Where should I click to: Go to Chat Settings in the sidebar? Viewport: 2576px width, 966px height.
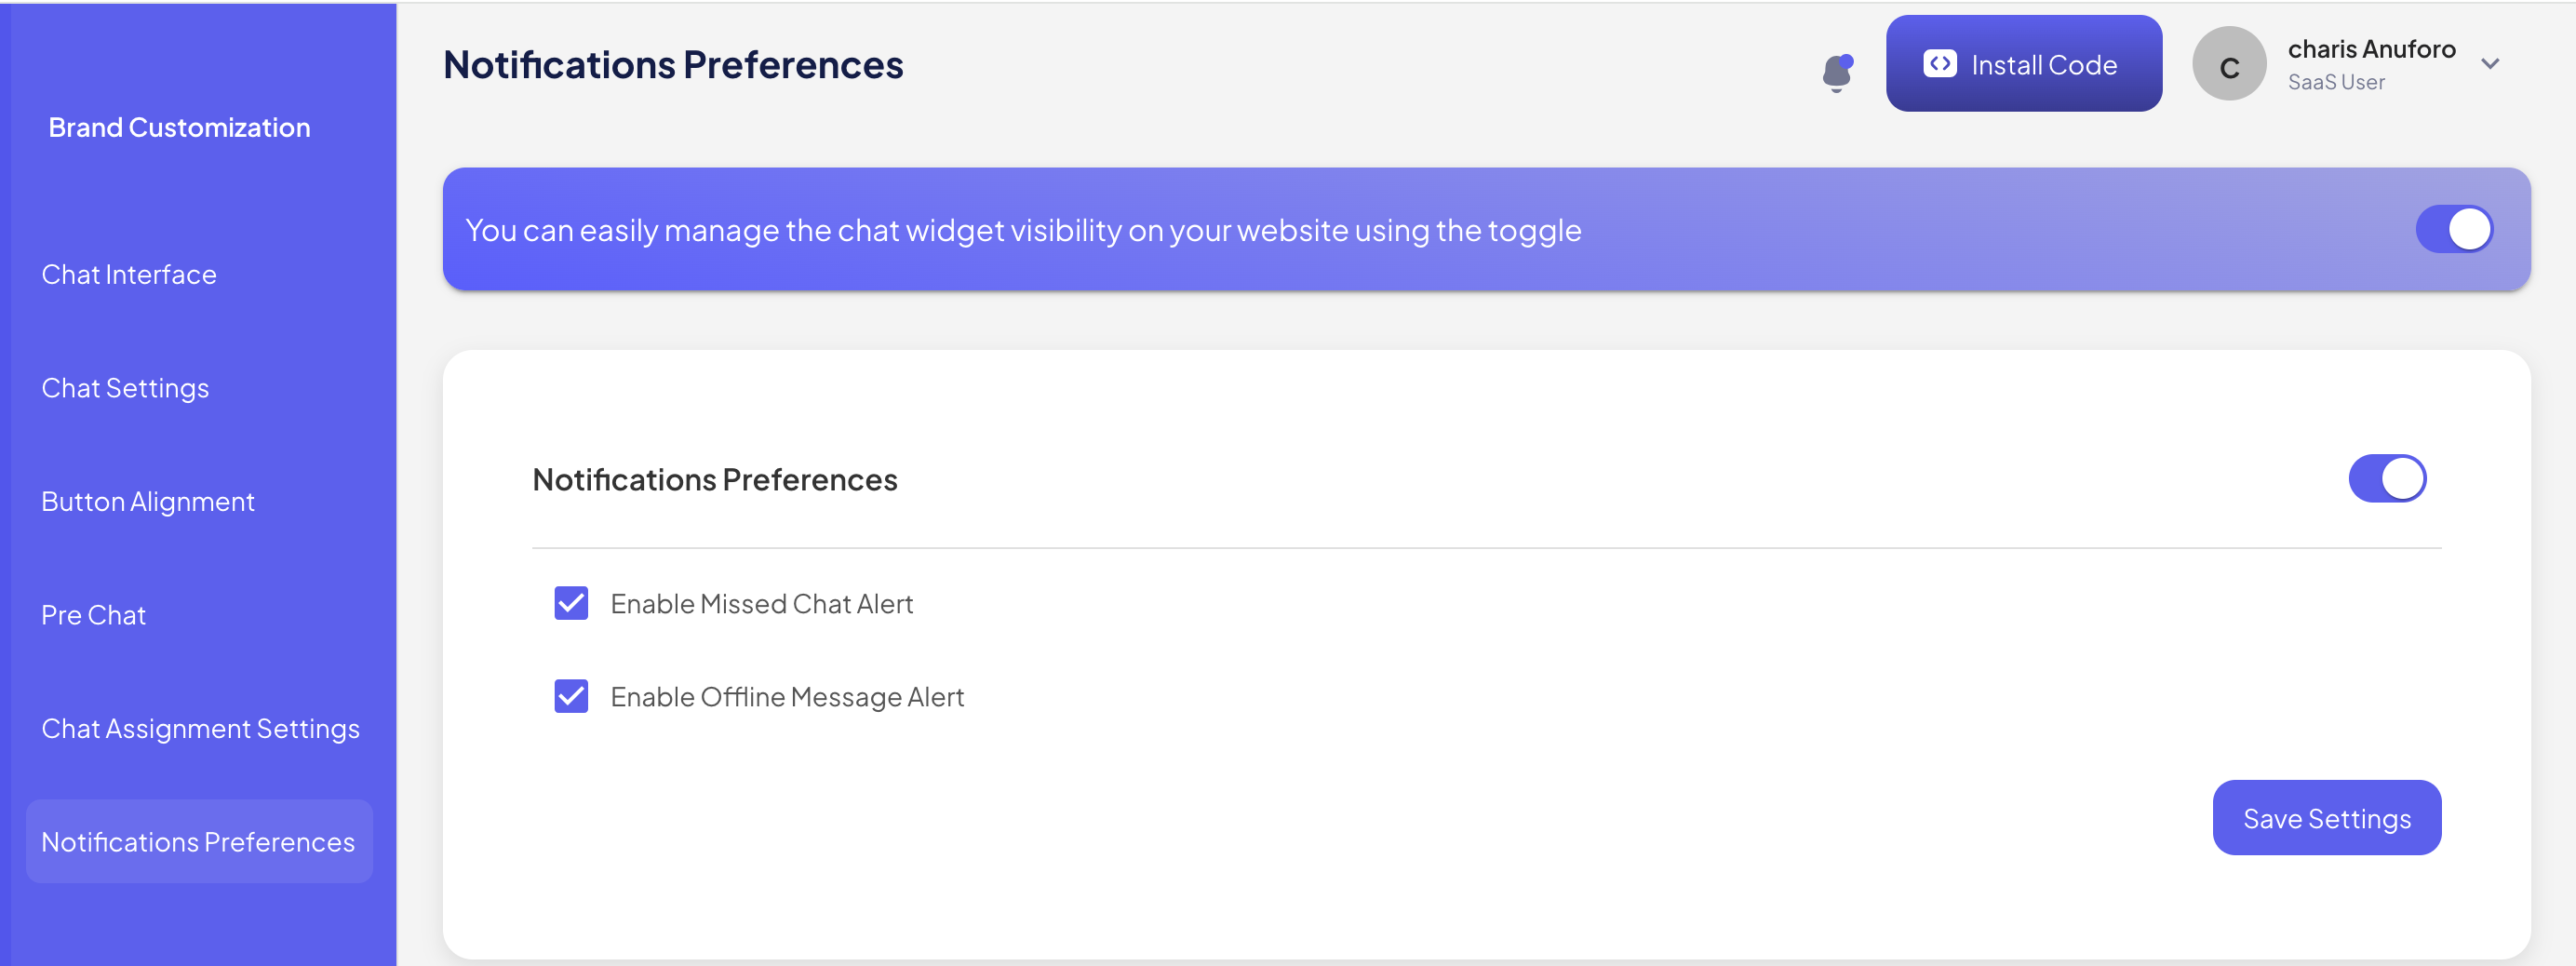click(125, 388)
